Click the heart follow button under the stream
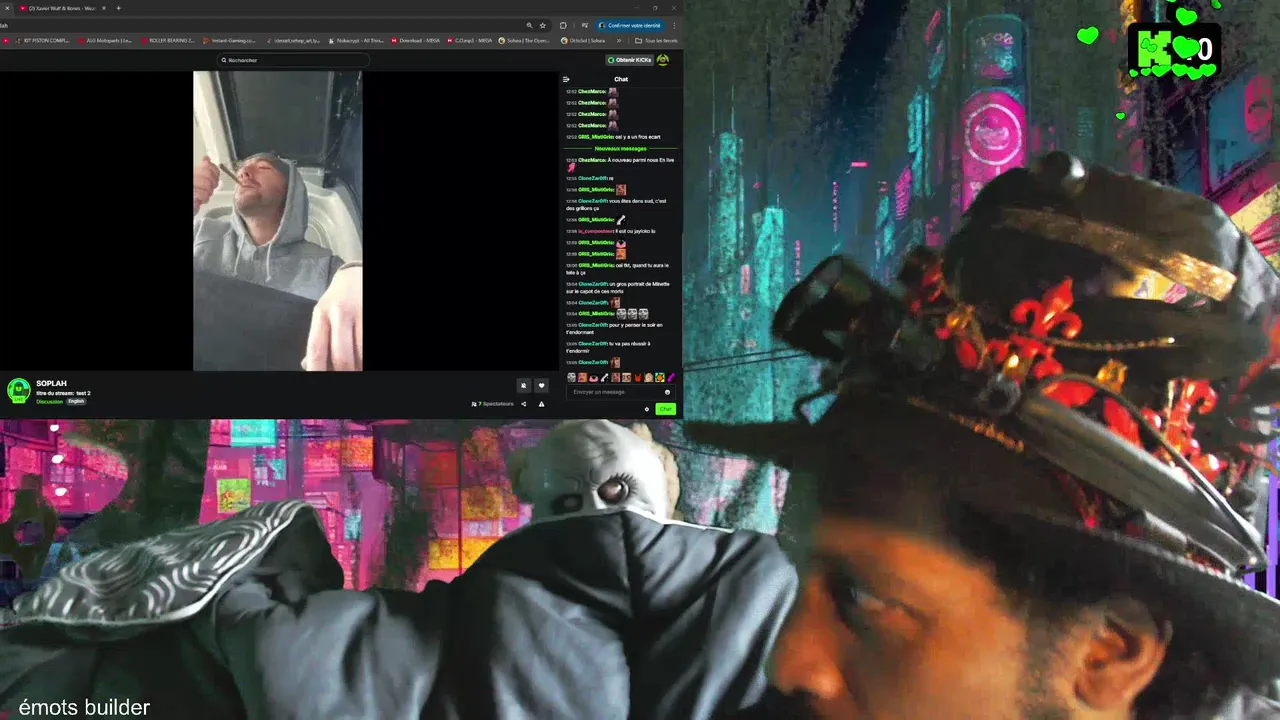 (541, 385)
